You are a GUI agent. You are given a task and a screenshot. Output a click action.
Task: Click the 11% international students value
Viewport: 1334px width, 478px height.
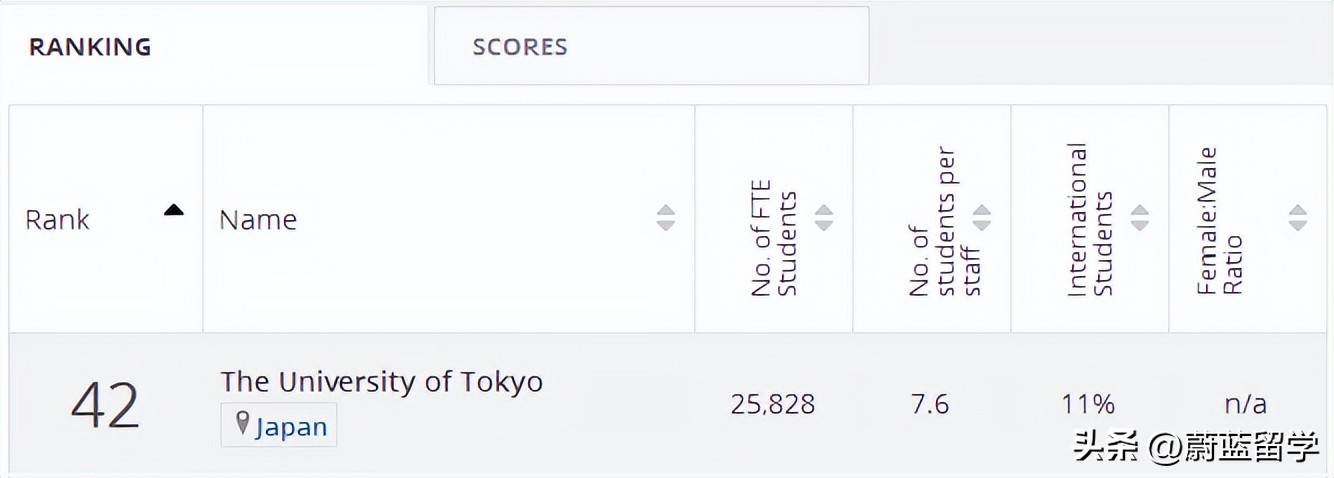1088,404
